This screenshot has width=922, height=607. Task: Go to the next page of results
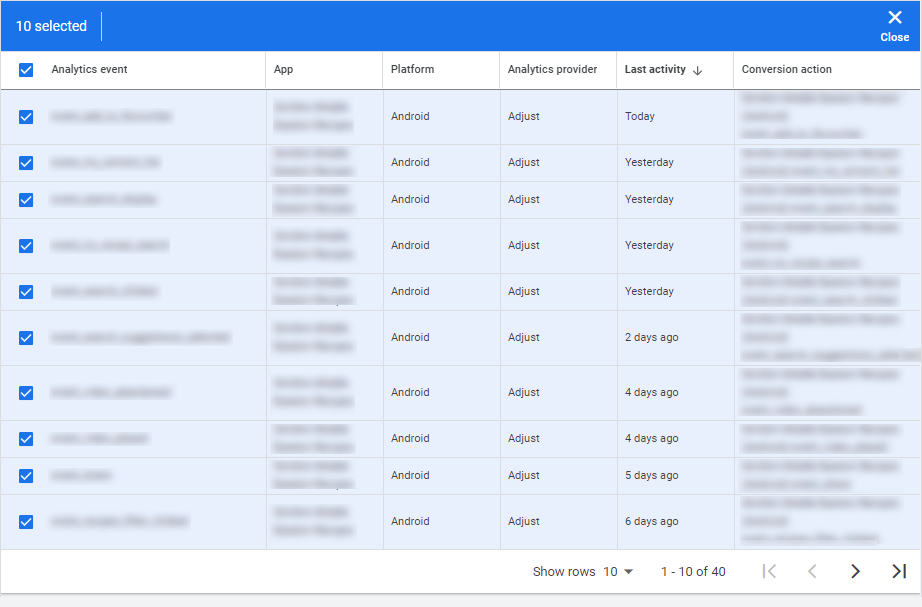pos(855,571)
